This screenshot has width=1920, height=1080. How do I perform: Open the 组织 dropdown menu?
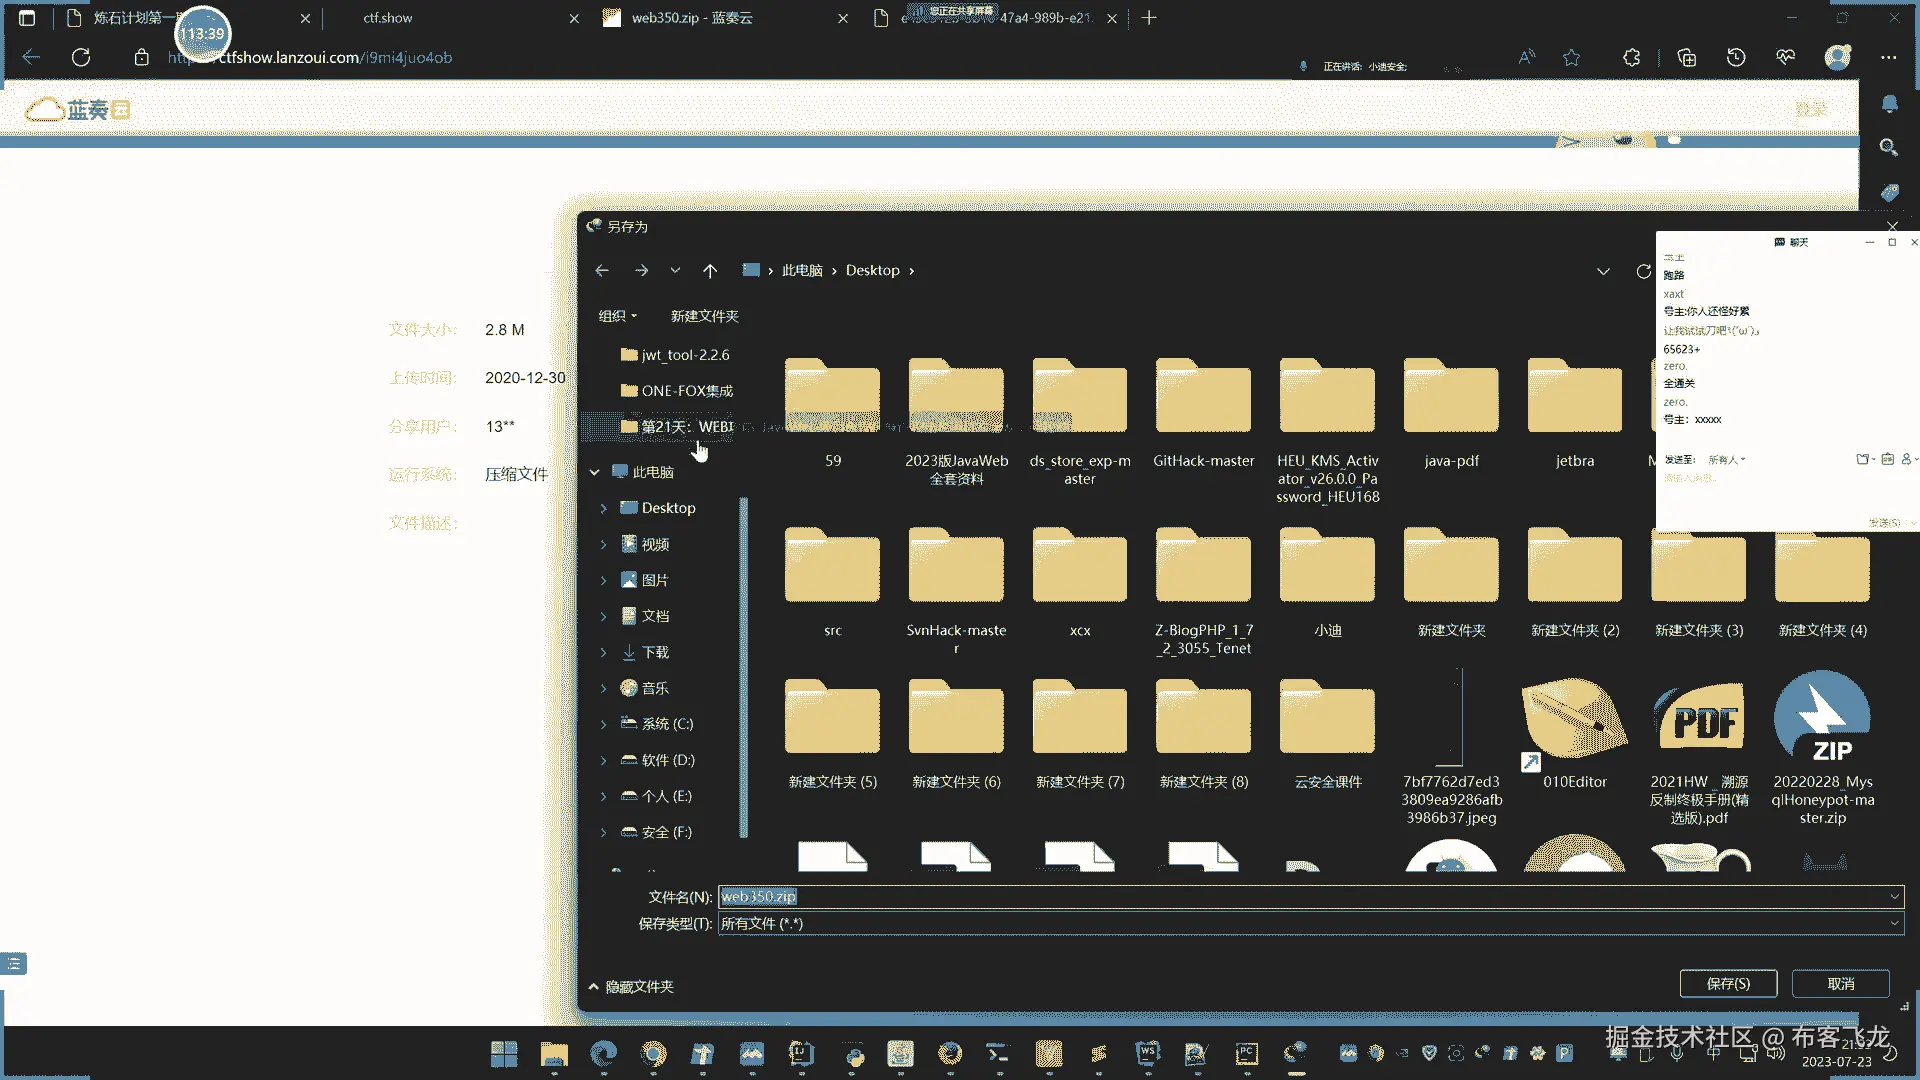pyautogui.click(x=617, y=316)
